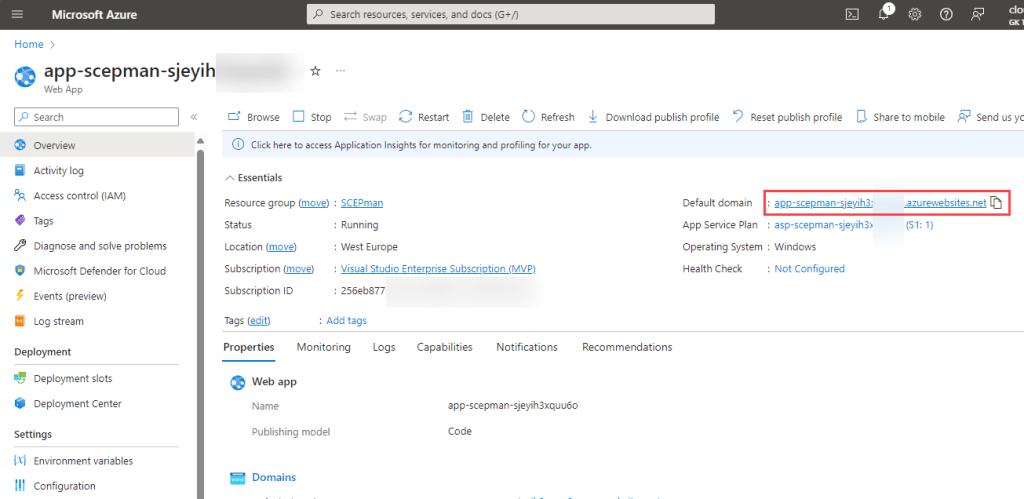Open Overview in the sidebar
This screenshot has height=499, width=1024.
pyautogui.click(x=98, y=145)
